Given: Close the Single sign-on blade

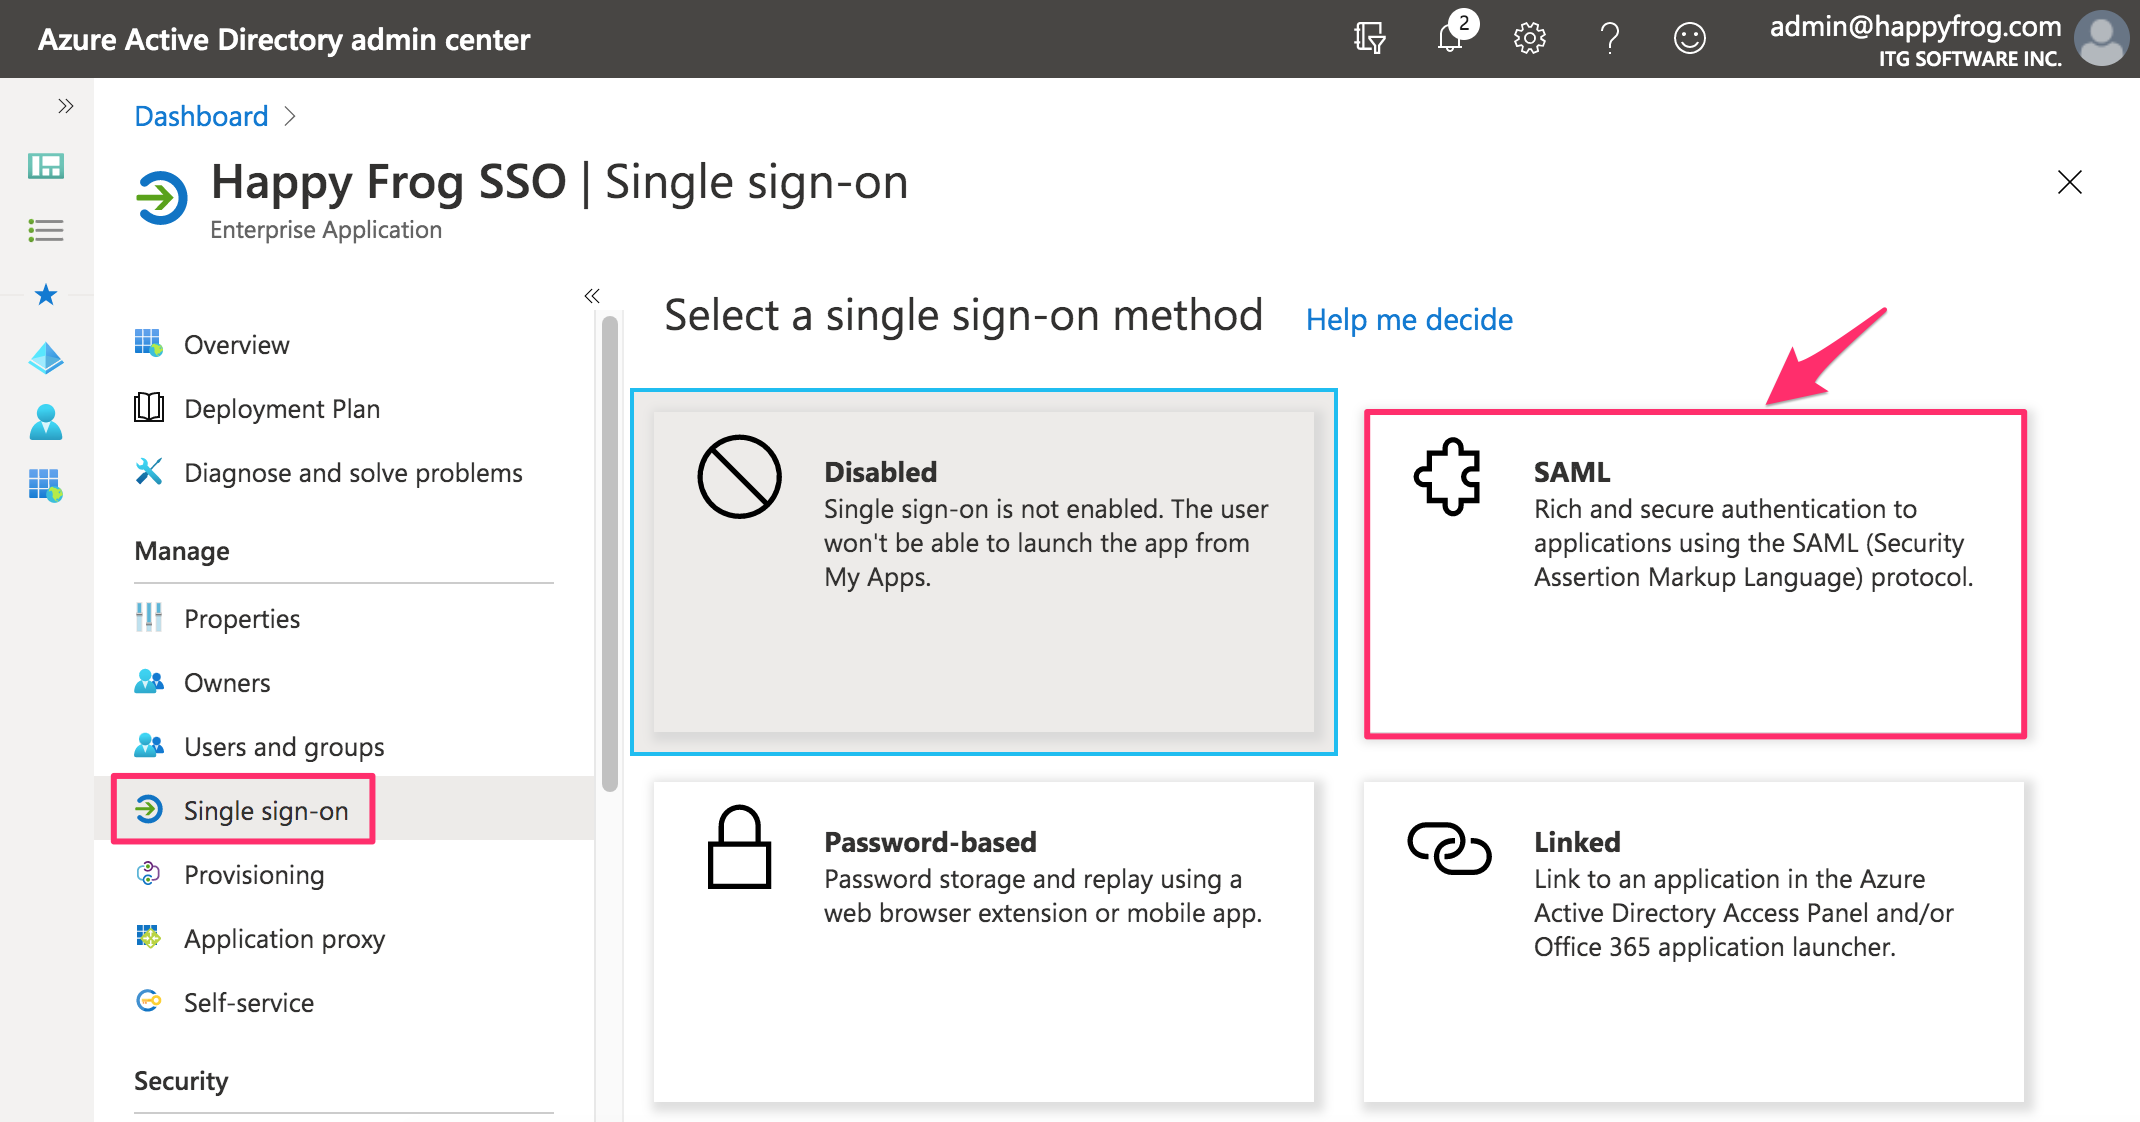Looking at the screenshot, I should pos(2069,182).
